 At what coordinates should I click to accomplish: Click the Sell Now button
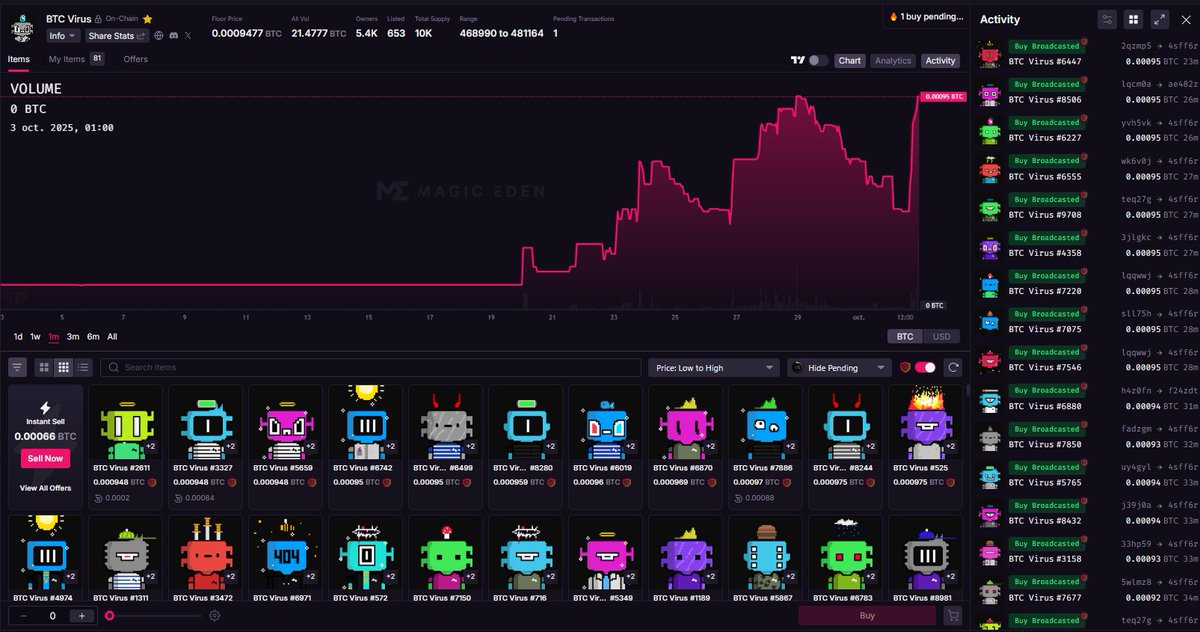[45, 458]
